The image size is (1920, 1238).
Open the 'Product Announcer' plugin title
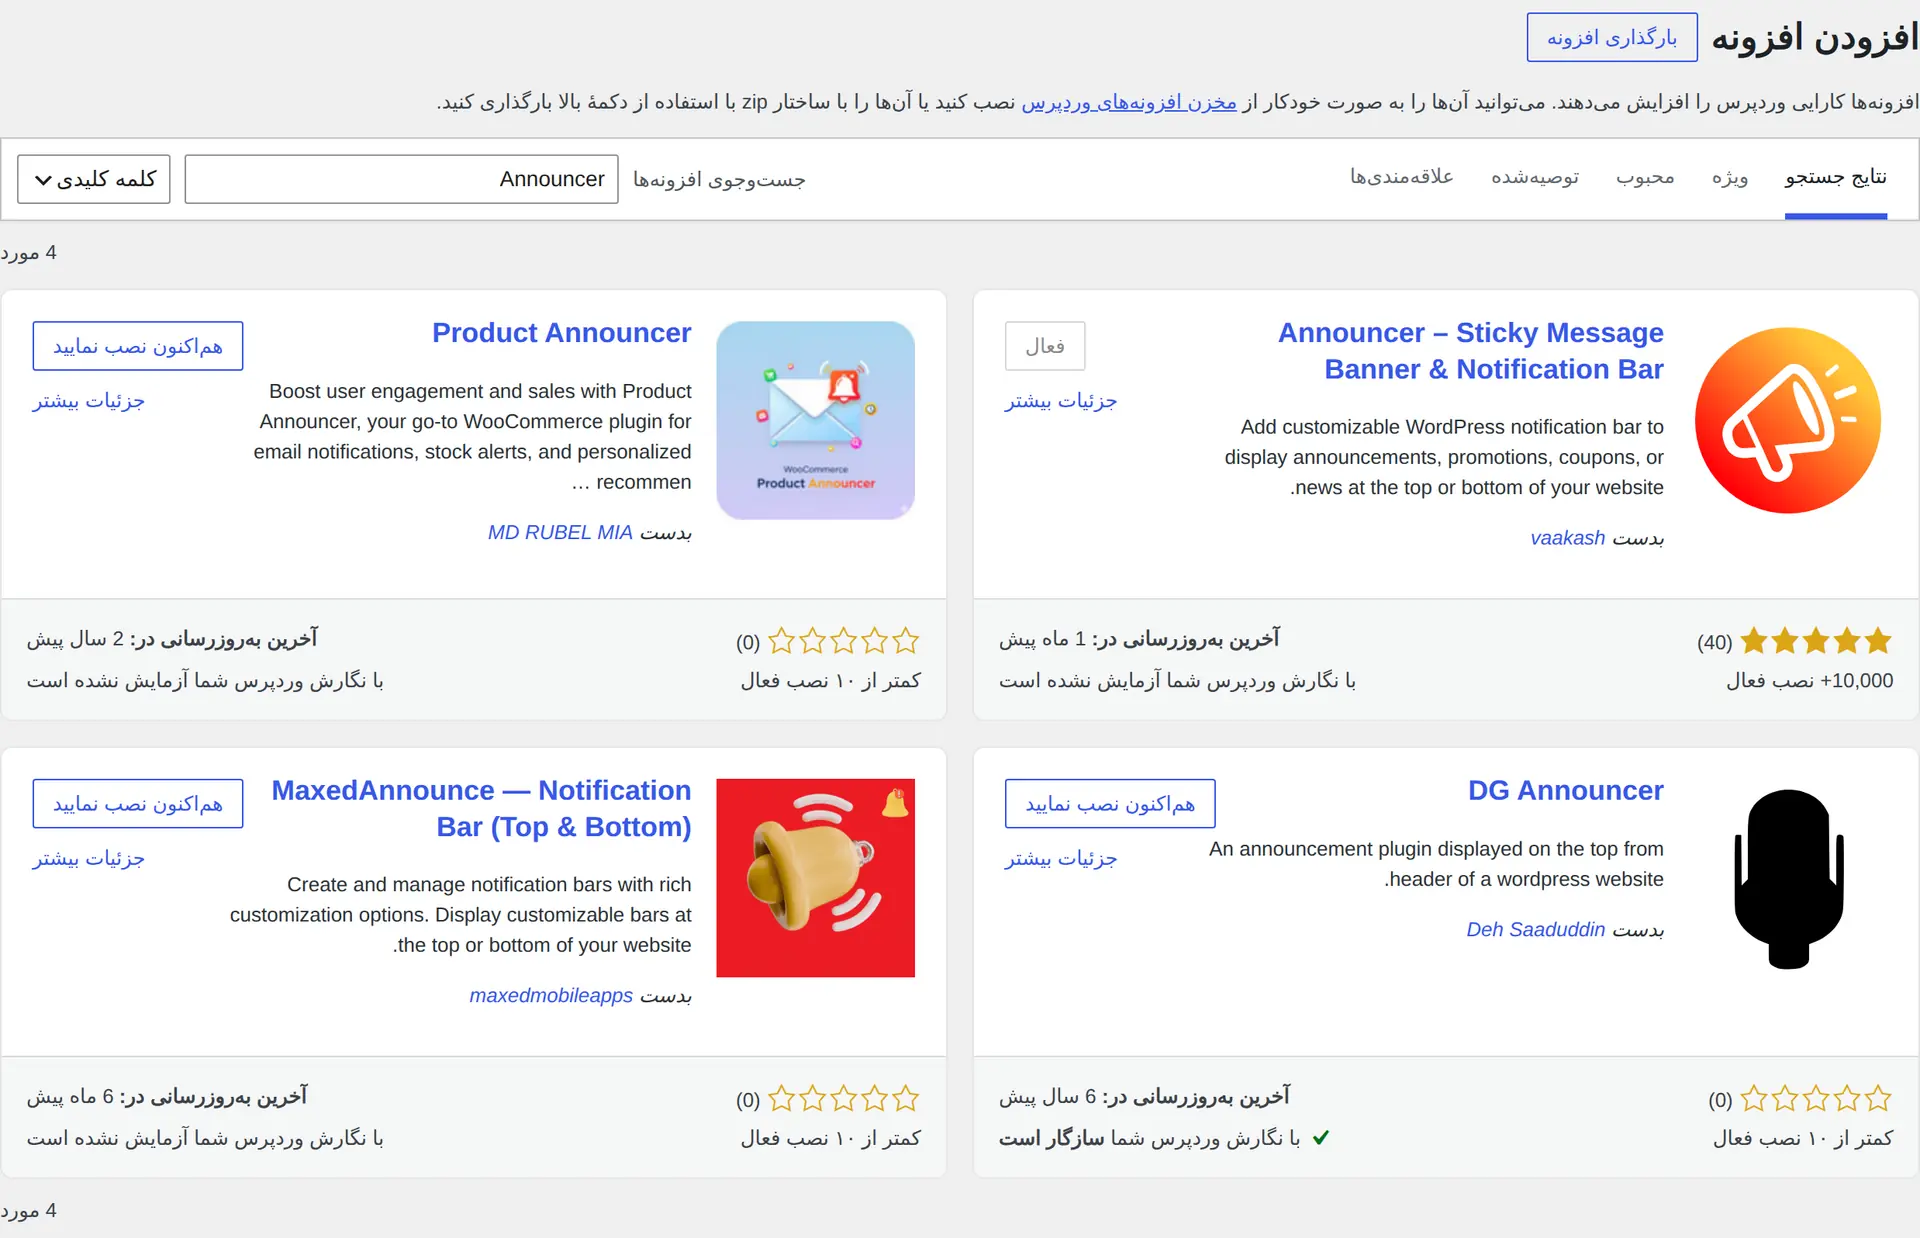tap(562, 333)
